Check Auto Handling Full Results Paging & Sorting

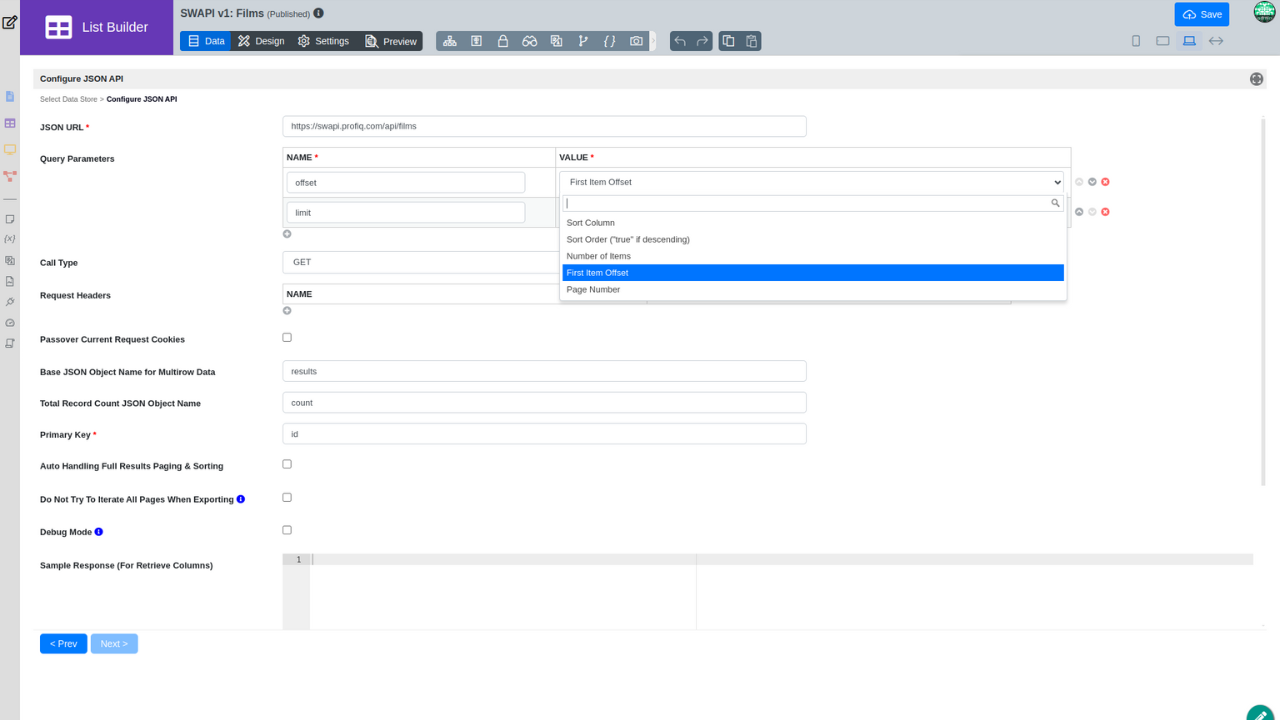coord(287,464)
